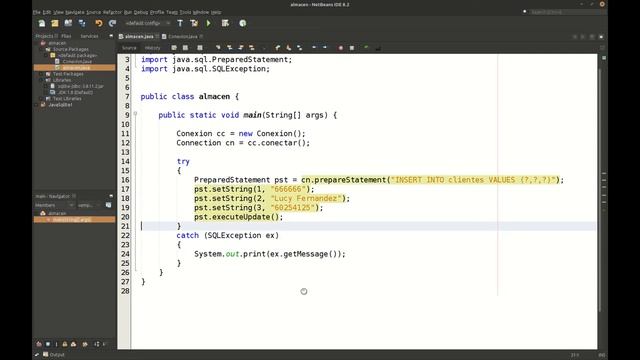Switch to the almacen.java editor tab
Screen dimensions: 640x360
tap(139, 36)
